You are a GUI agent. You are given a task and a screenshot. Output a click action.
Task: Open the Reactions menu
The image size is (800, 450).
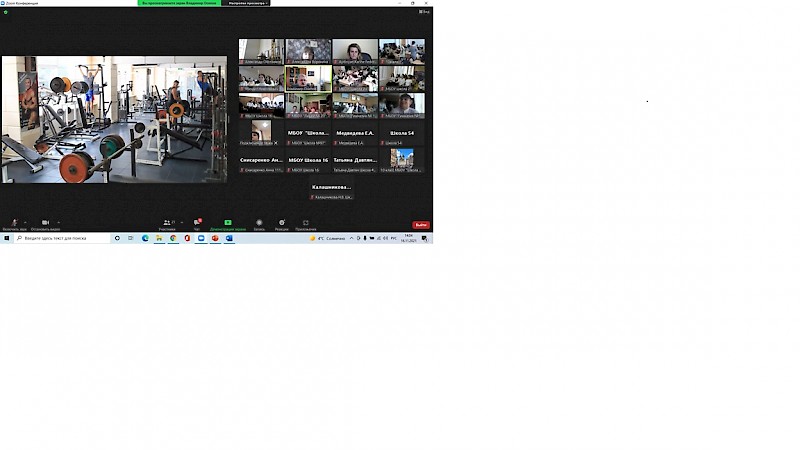point(282,223)
